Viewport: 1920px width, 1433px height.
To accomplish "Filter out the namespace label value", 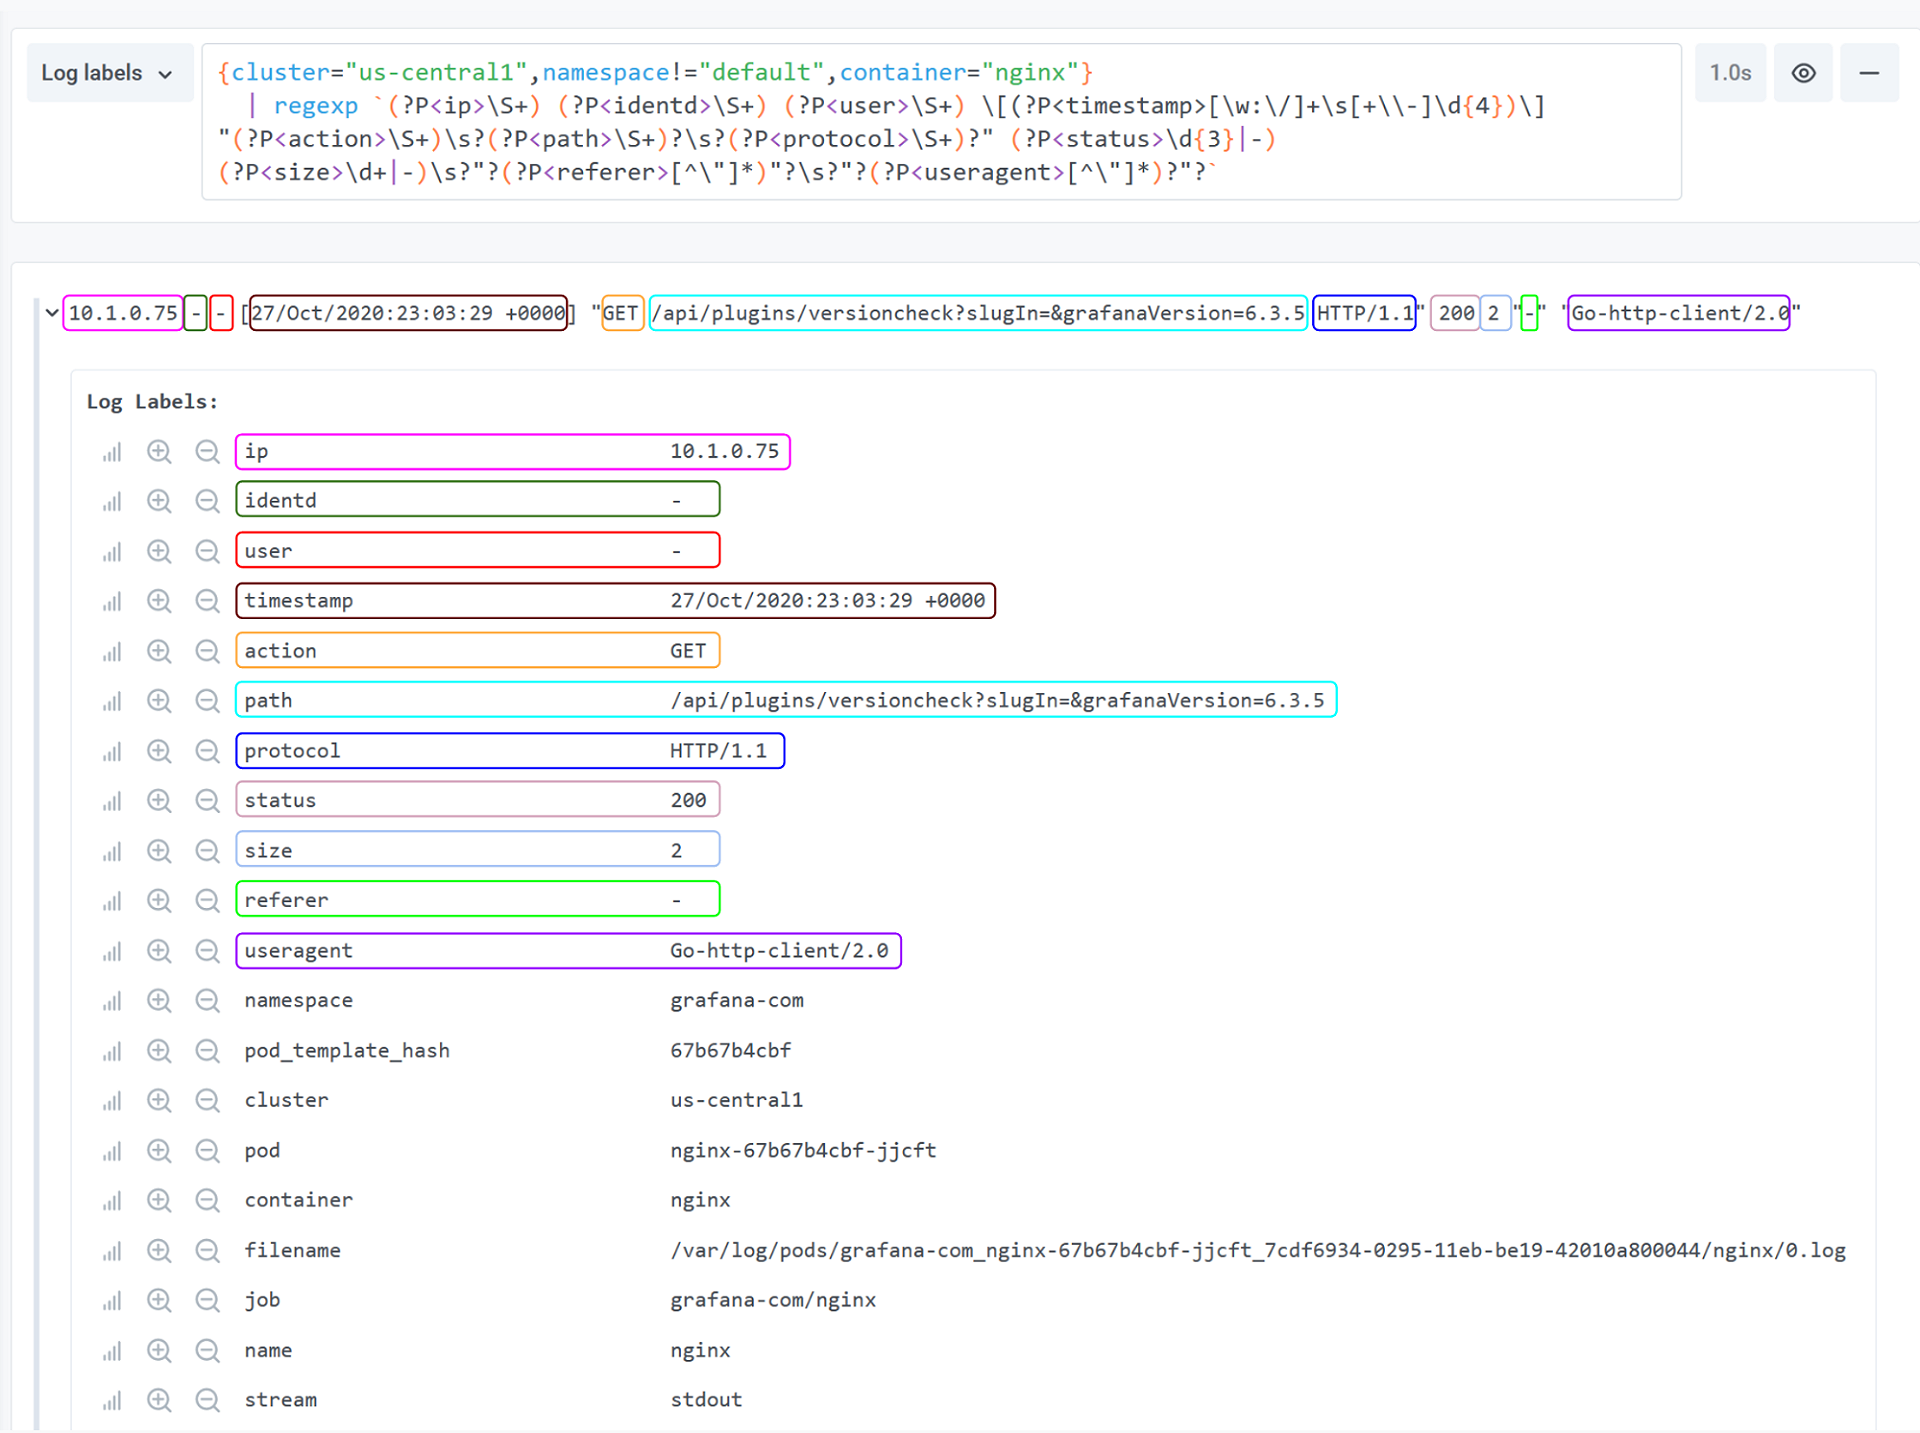I will pyautogui.click(x=208, y=1000).
